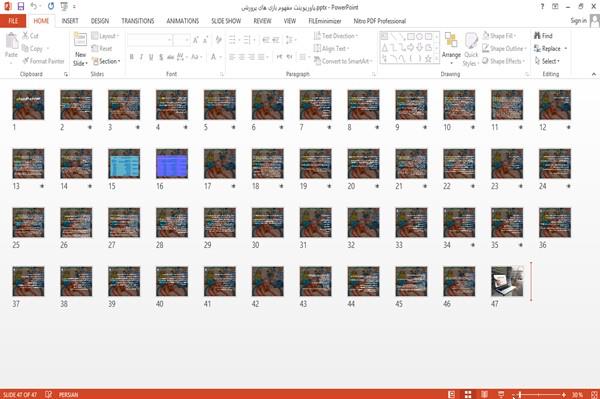Open the Align Text dropdown
The width and height of the screenshot is (600, 399).
coord(331,49)
